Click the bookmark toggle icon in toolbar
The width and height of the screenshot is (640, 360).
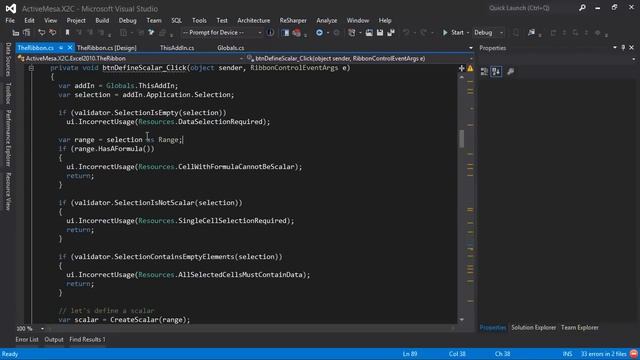[67, 33]
